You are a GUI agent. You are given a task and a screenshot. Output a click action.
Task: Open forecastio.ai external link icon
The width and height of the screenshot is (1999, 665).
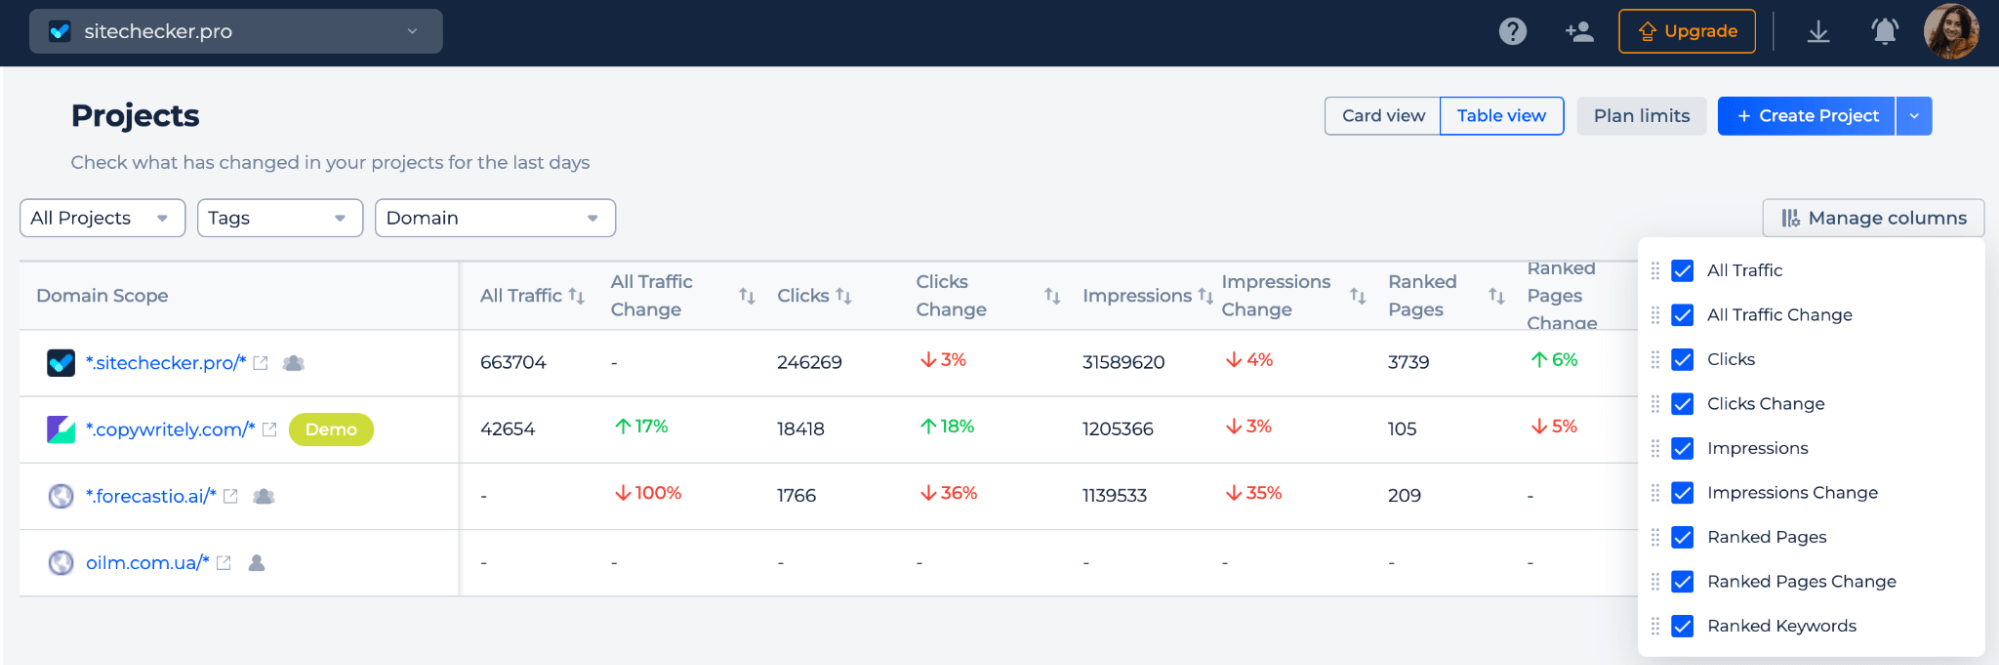pos(230,496)
